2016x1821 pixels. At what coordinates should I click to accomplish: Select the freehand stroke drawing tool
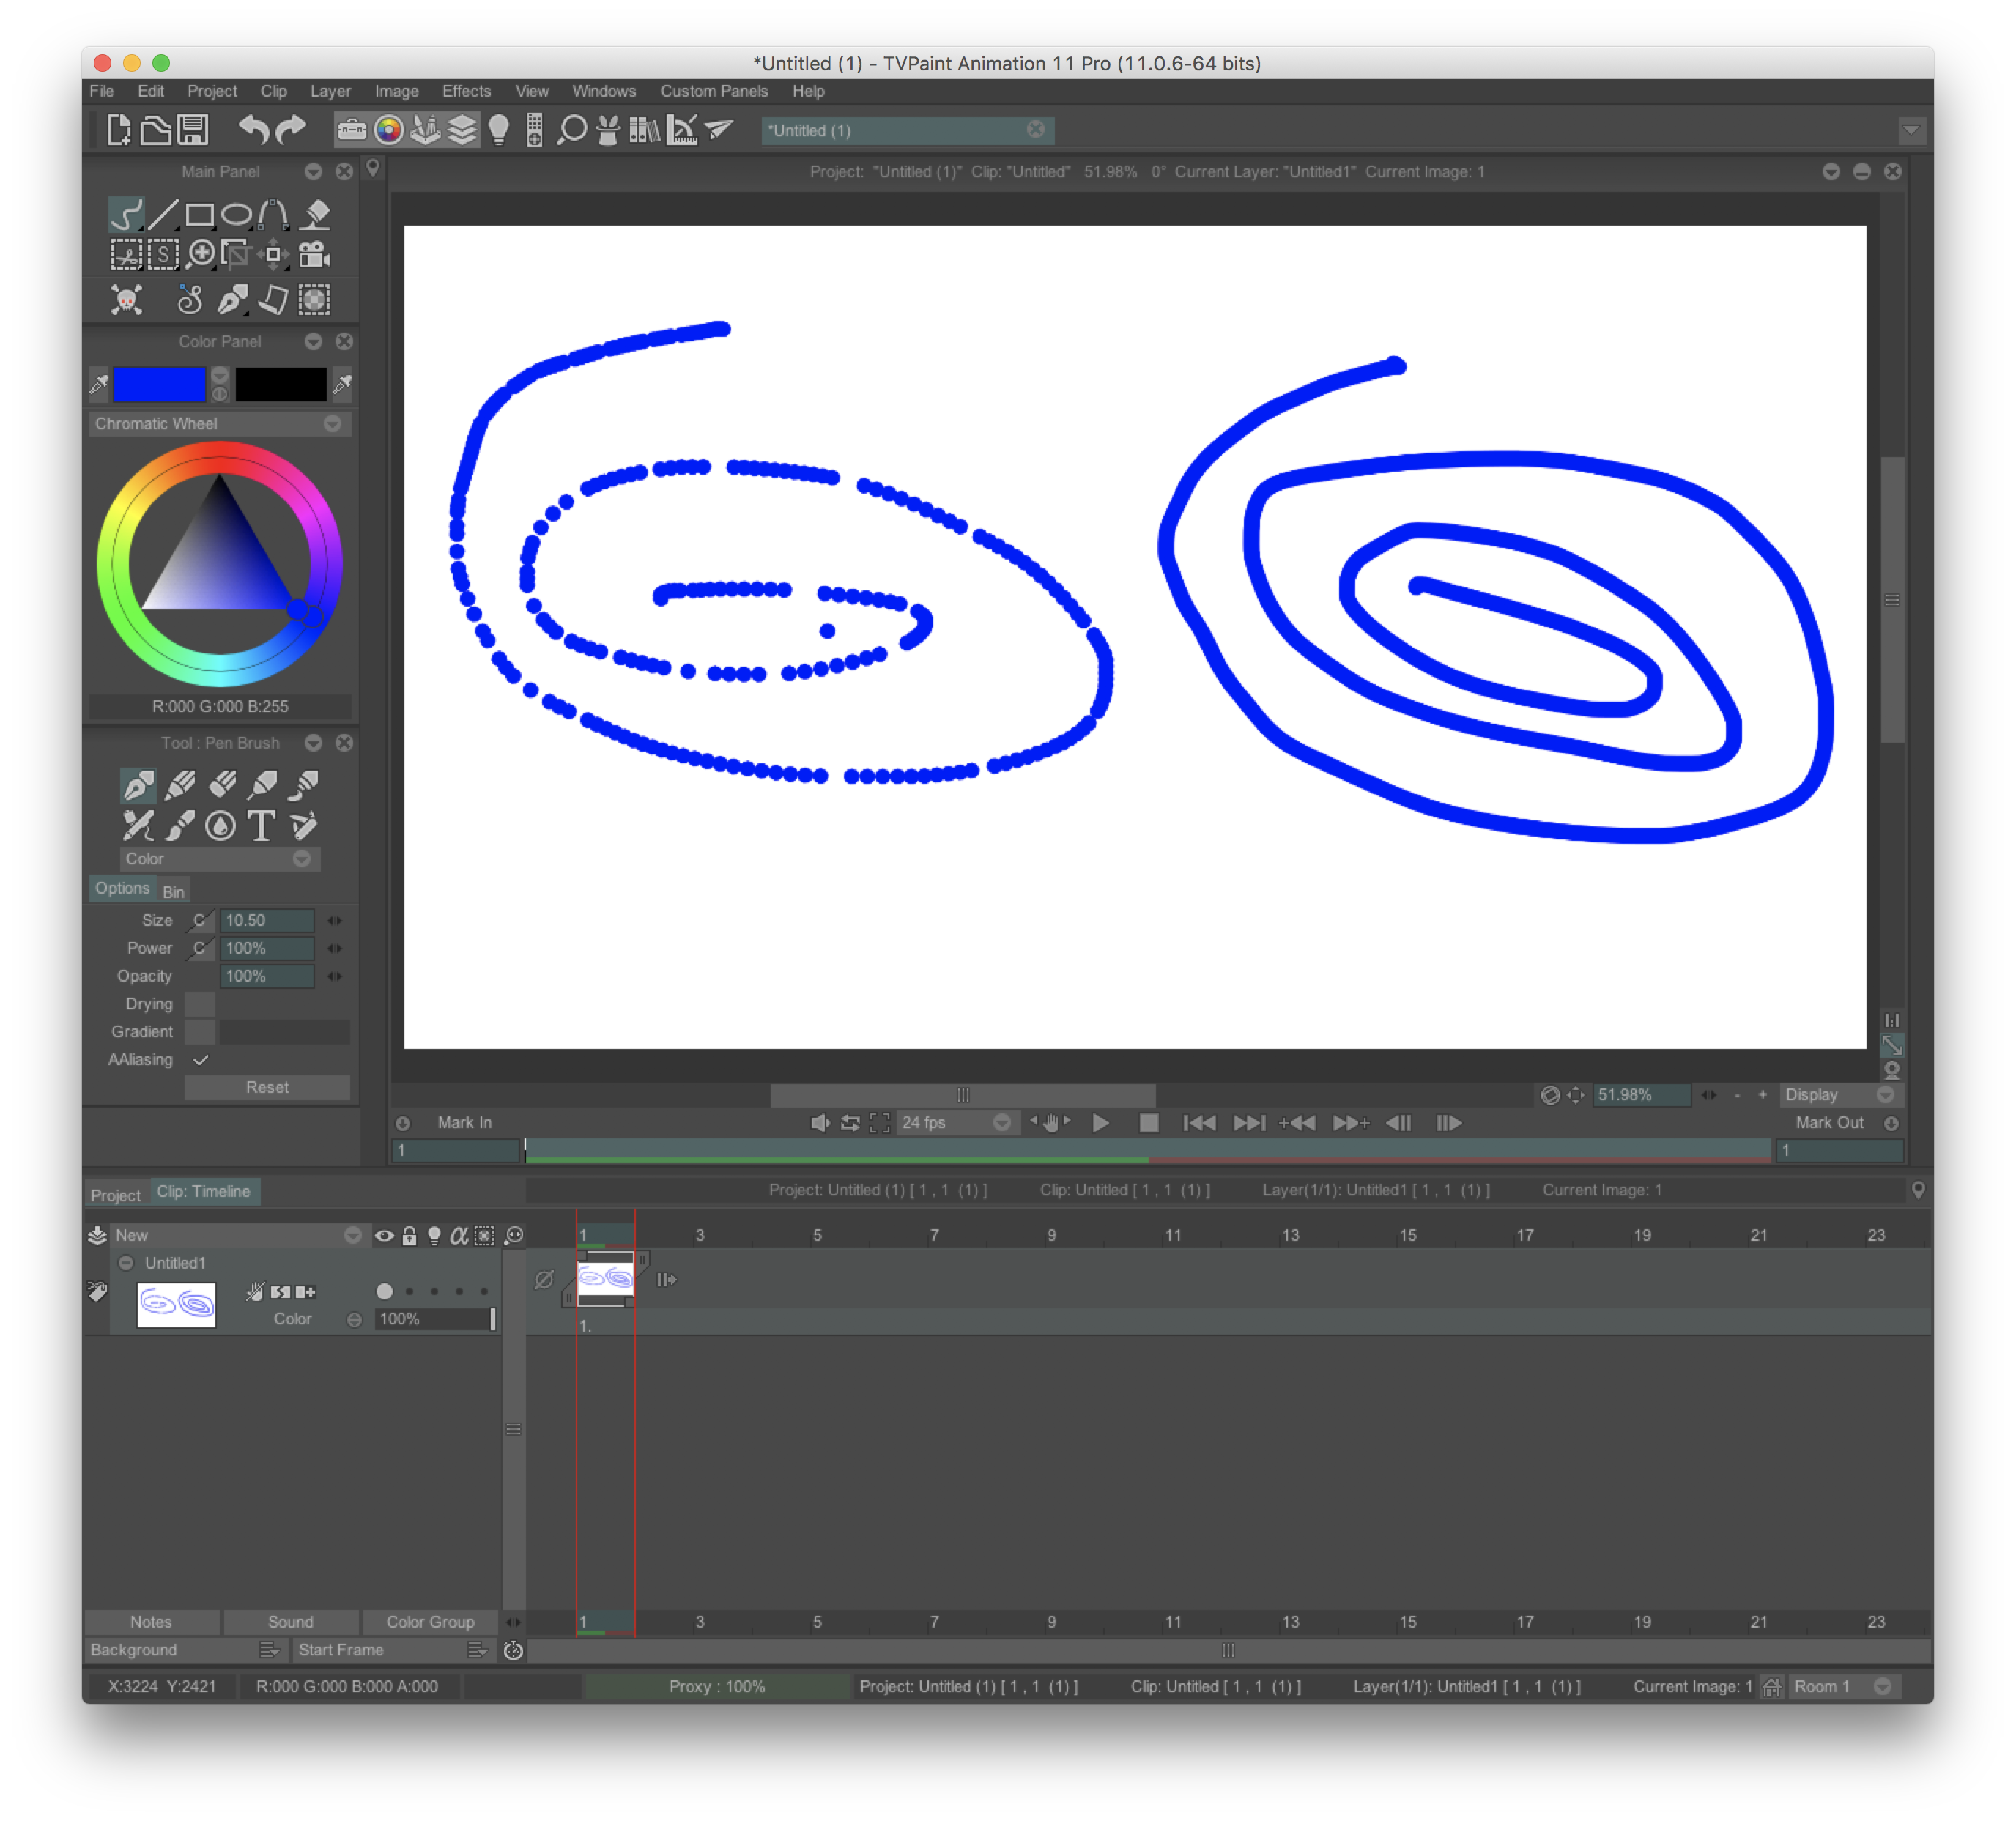(x=126, y=215)
